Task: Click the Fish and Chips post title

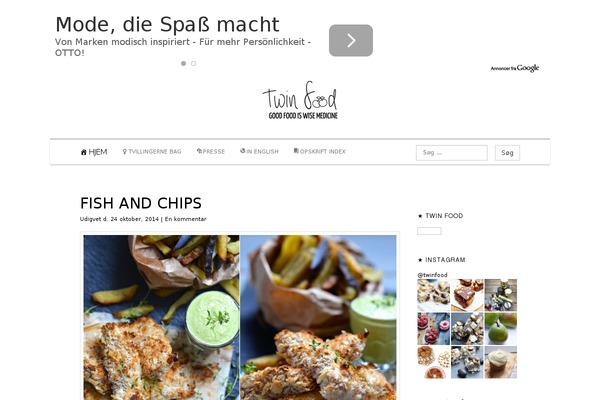Action: point(141,203)
